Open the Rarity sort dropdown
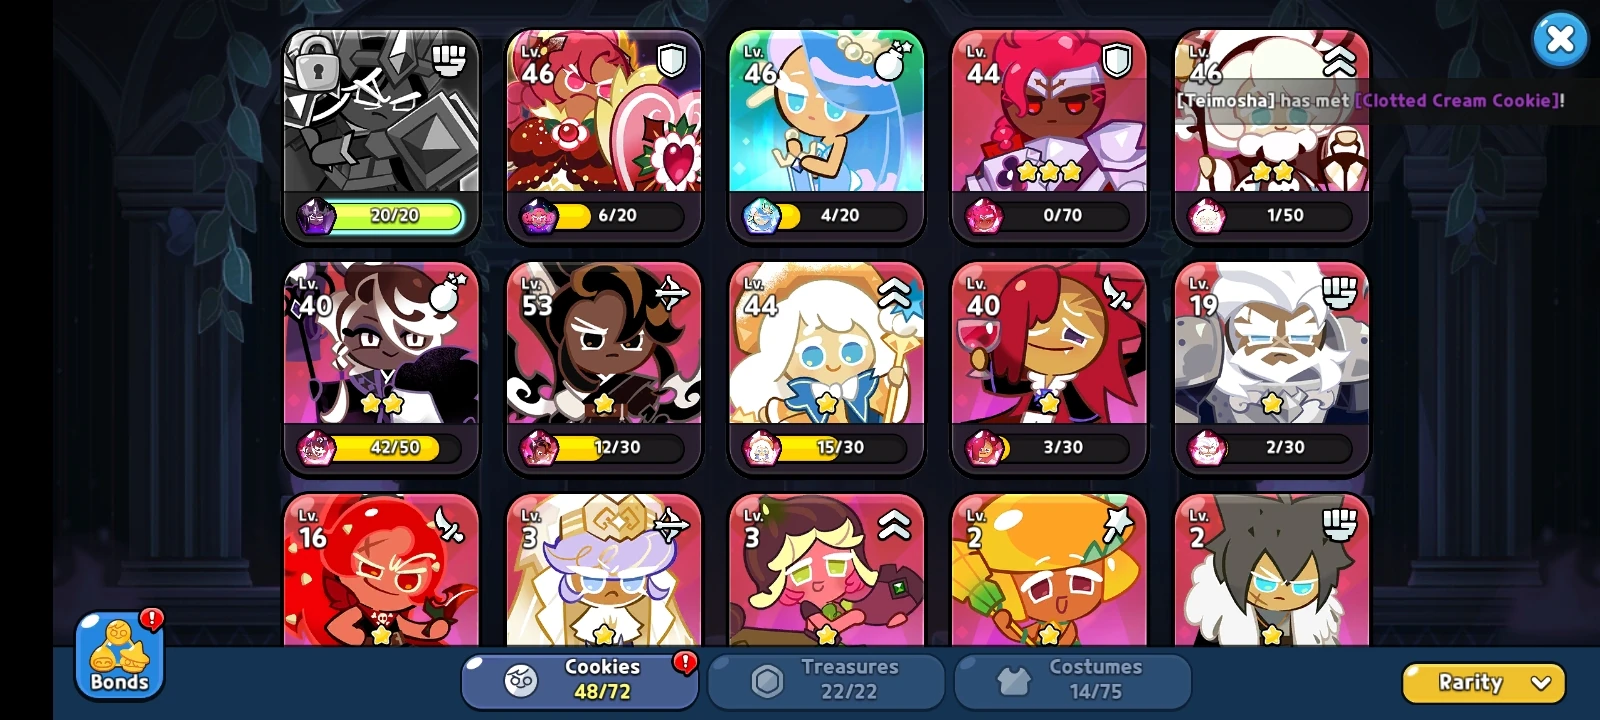1600x720 pixels. tap(1484, 683)
